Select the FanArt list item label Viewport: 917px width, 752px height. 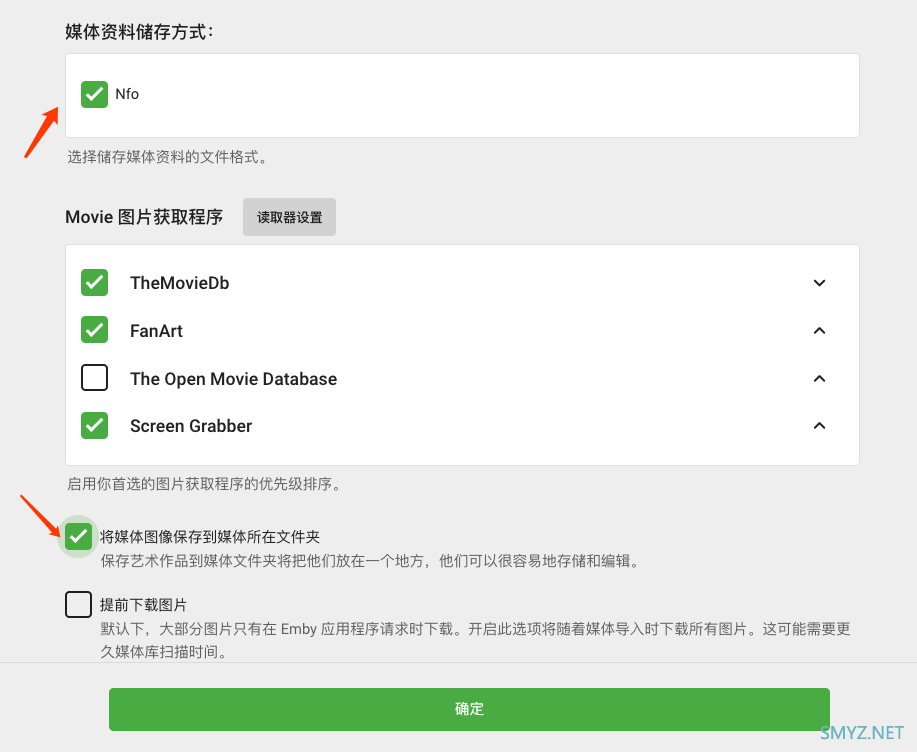(156, 331)
